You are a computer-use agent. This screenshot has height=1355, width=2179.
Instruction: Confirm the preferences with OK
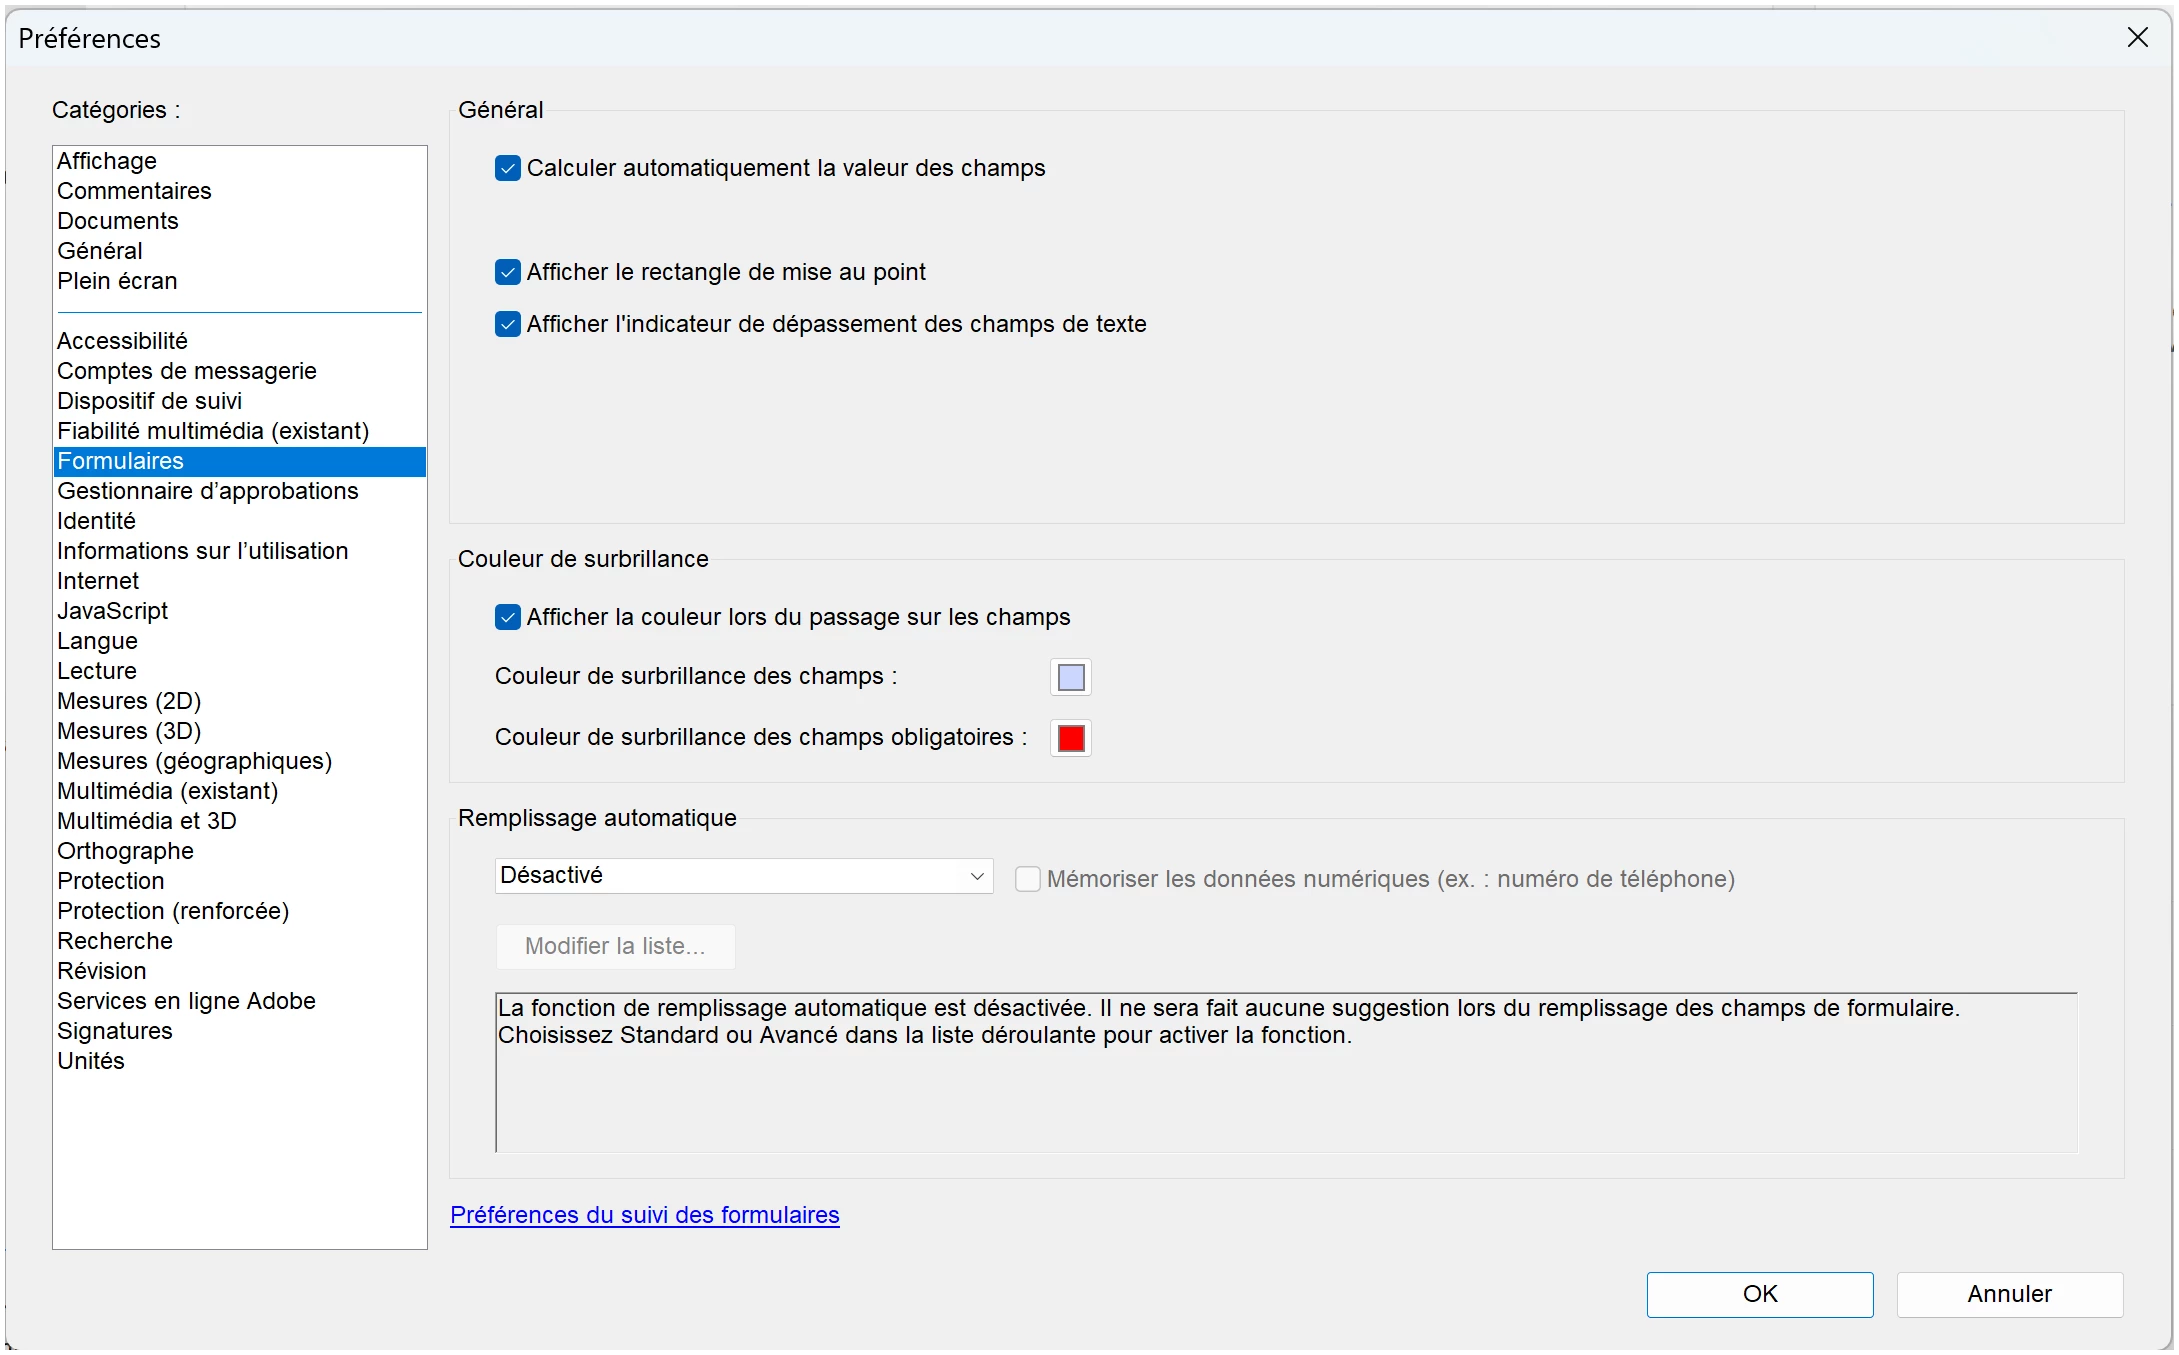tap(1759, 1294)
